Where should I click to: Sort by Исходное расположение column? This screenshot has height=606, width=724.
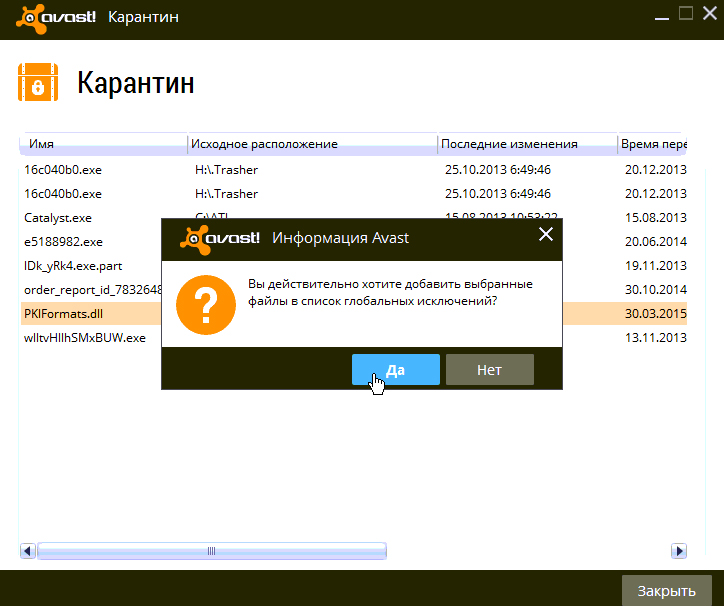(310, 144)
